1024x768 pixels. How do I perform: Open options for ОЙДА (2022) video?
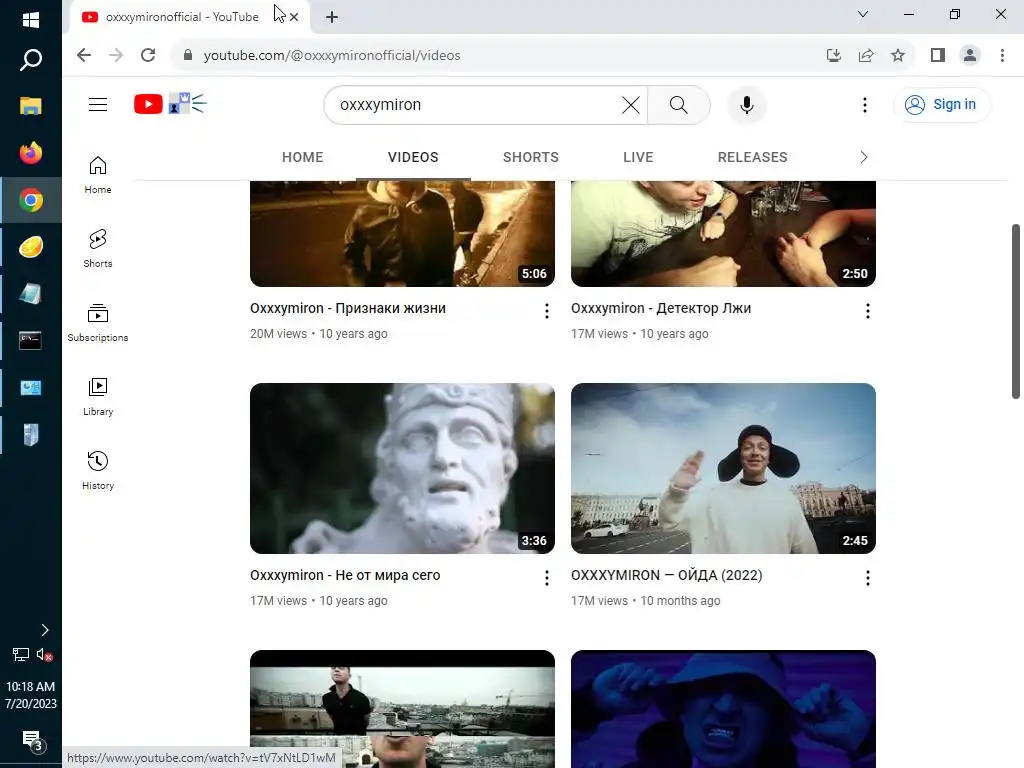pos(867,578)
